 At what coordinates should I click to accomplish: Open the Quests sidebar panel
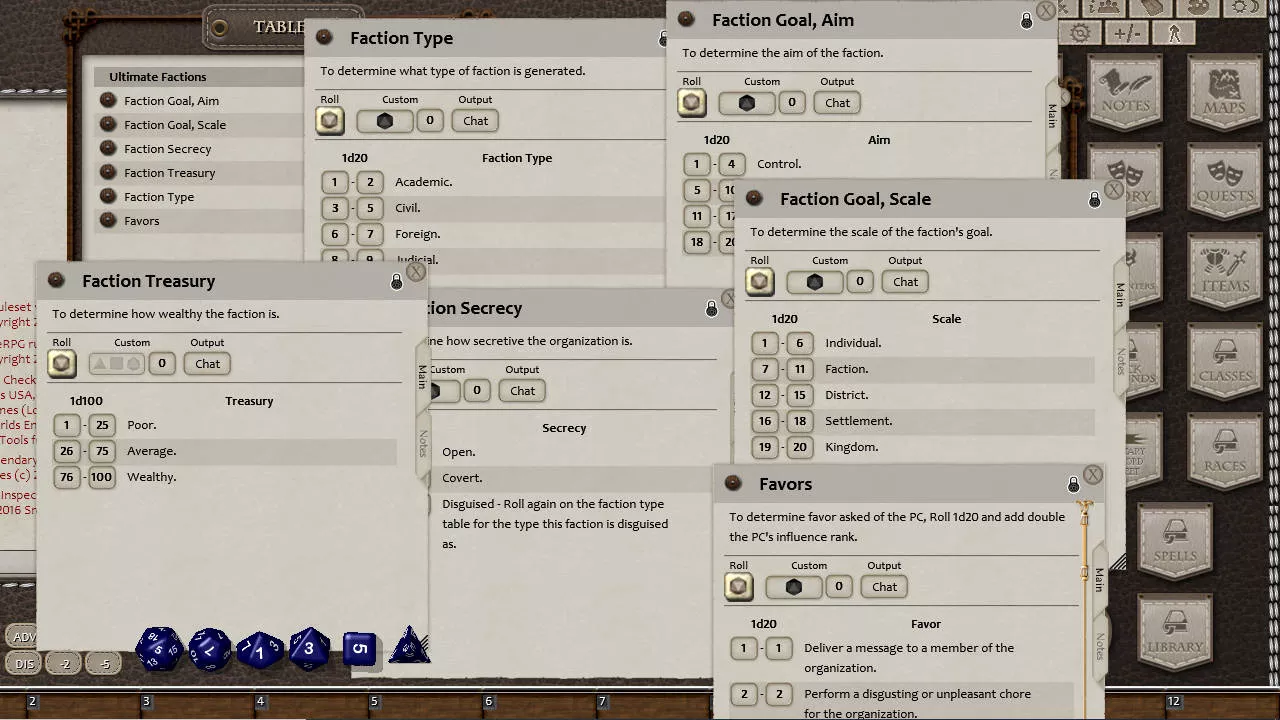point(1225,183)
